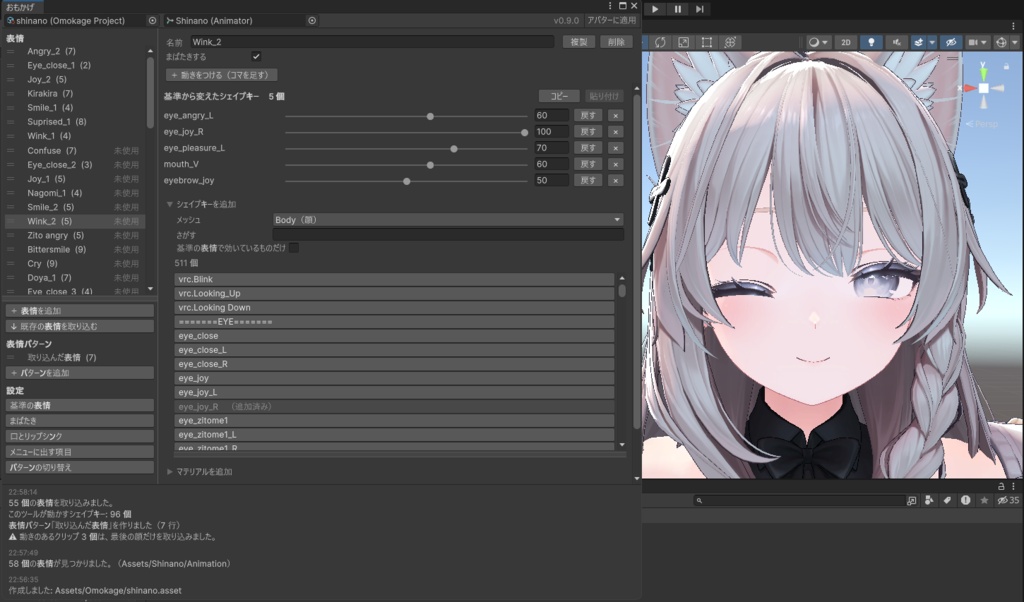Screen dimensions: 1024x602
Task: Click the eye_angry_L slider handle
Action: tap(430, 116)
